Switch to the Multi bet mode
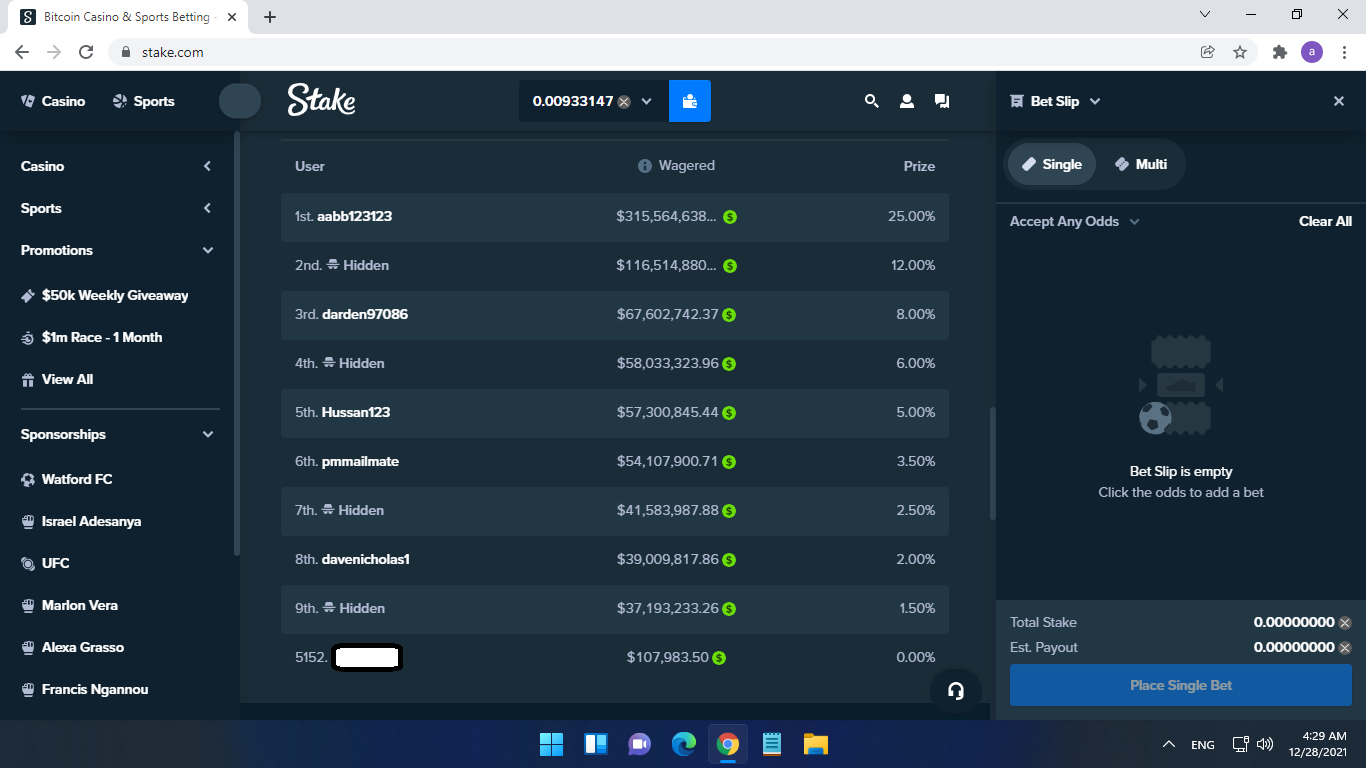1366x768 pixels. pyautogui.click(x=1141, y=164)
